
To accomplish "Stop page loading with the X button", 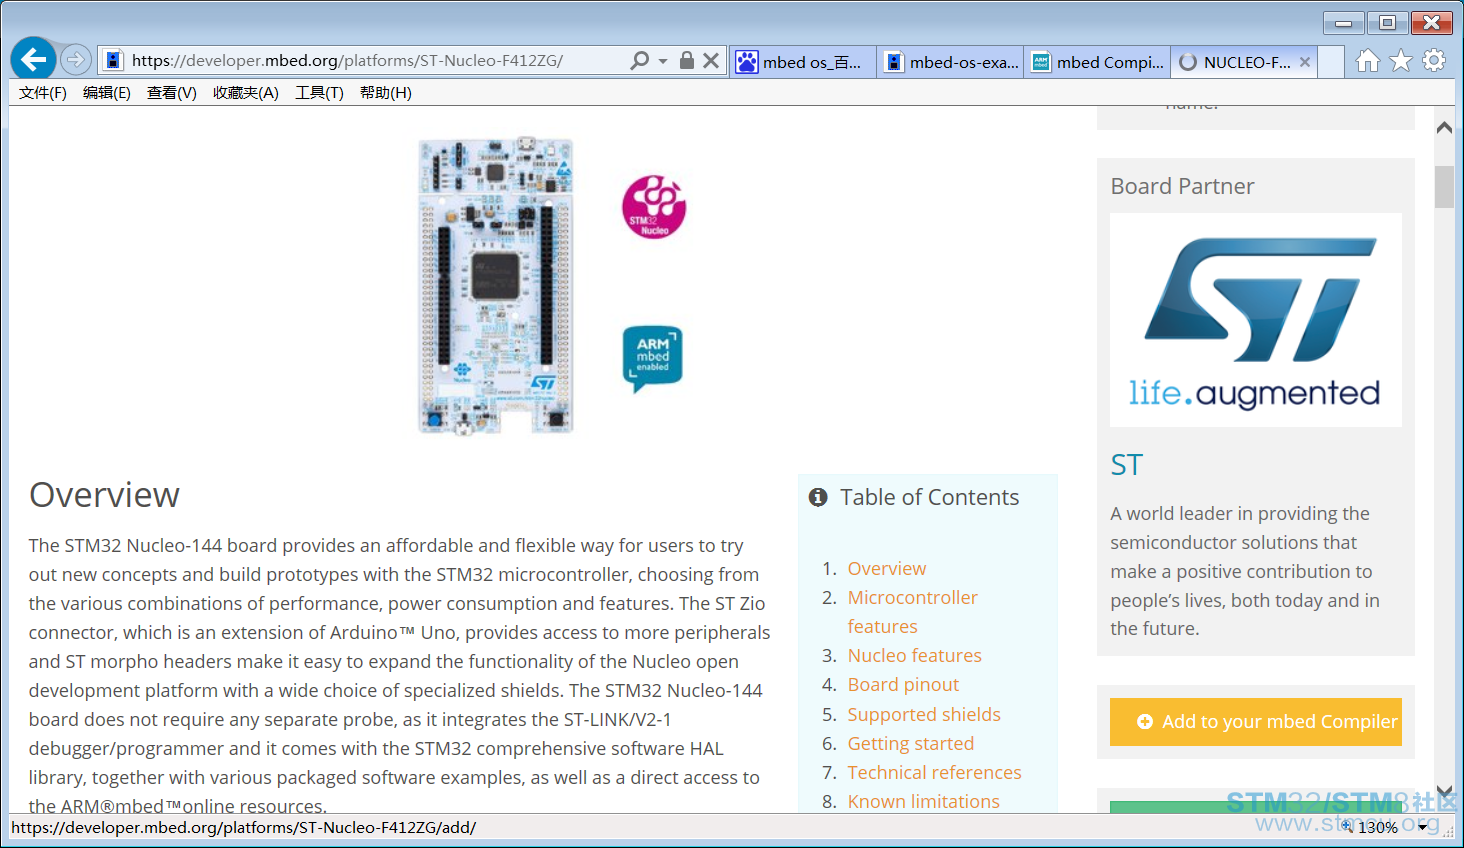I will coord(711,60).
